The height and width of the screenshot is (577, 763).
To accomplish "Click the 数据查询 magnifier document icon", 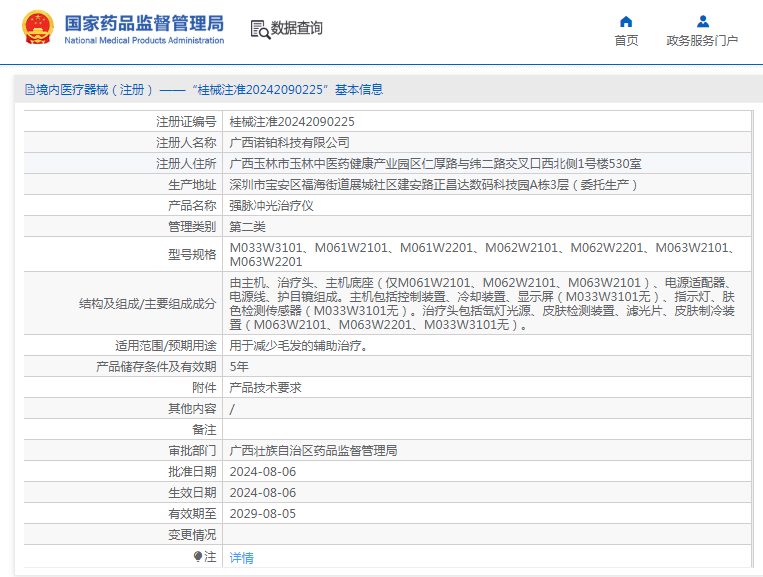I will 259,28.
